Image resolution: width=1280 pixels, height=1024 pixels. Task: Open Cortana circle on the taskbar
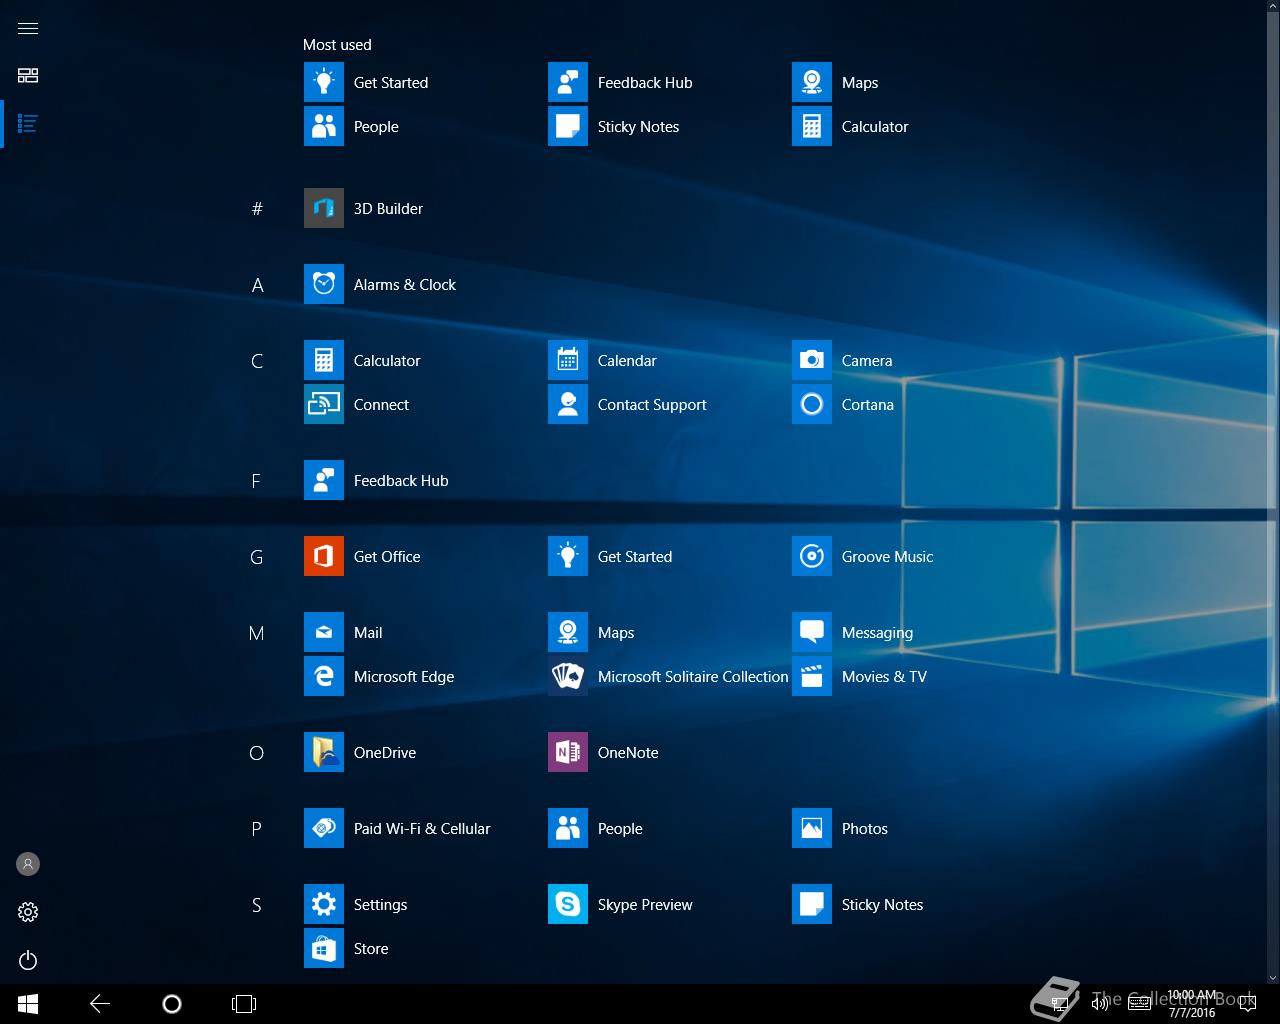tap(172, 1004)
